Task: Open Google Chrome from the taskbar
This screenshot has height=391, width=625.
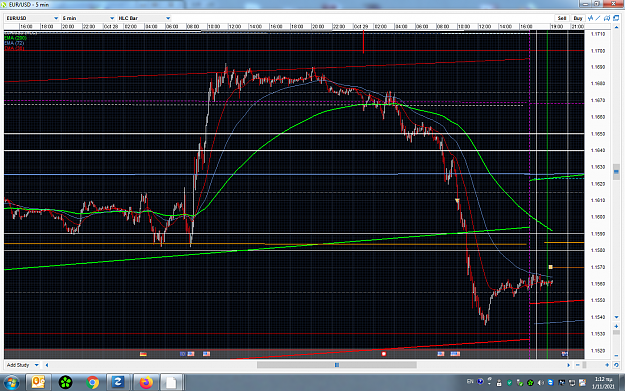Action: point(92,383)
